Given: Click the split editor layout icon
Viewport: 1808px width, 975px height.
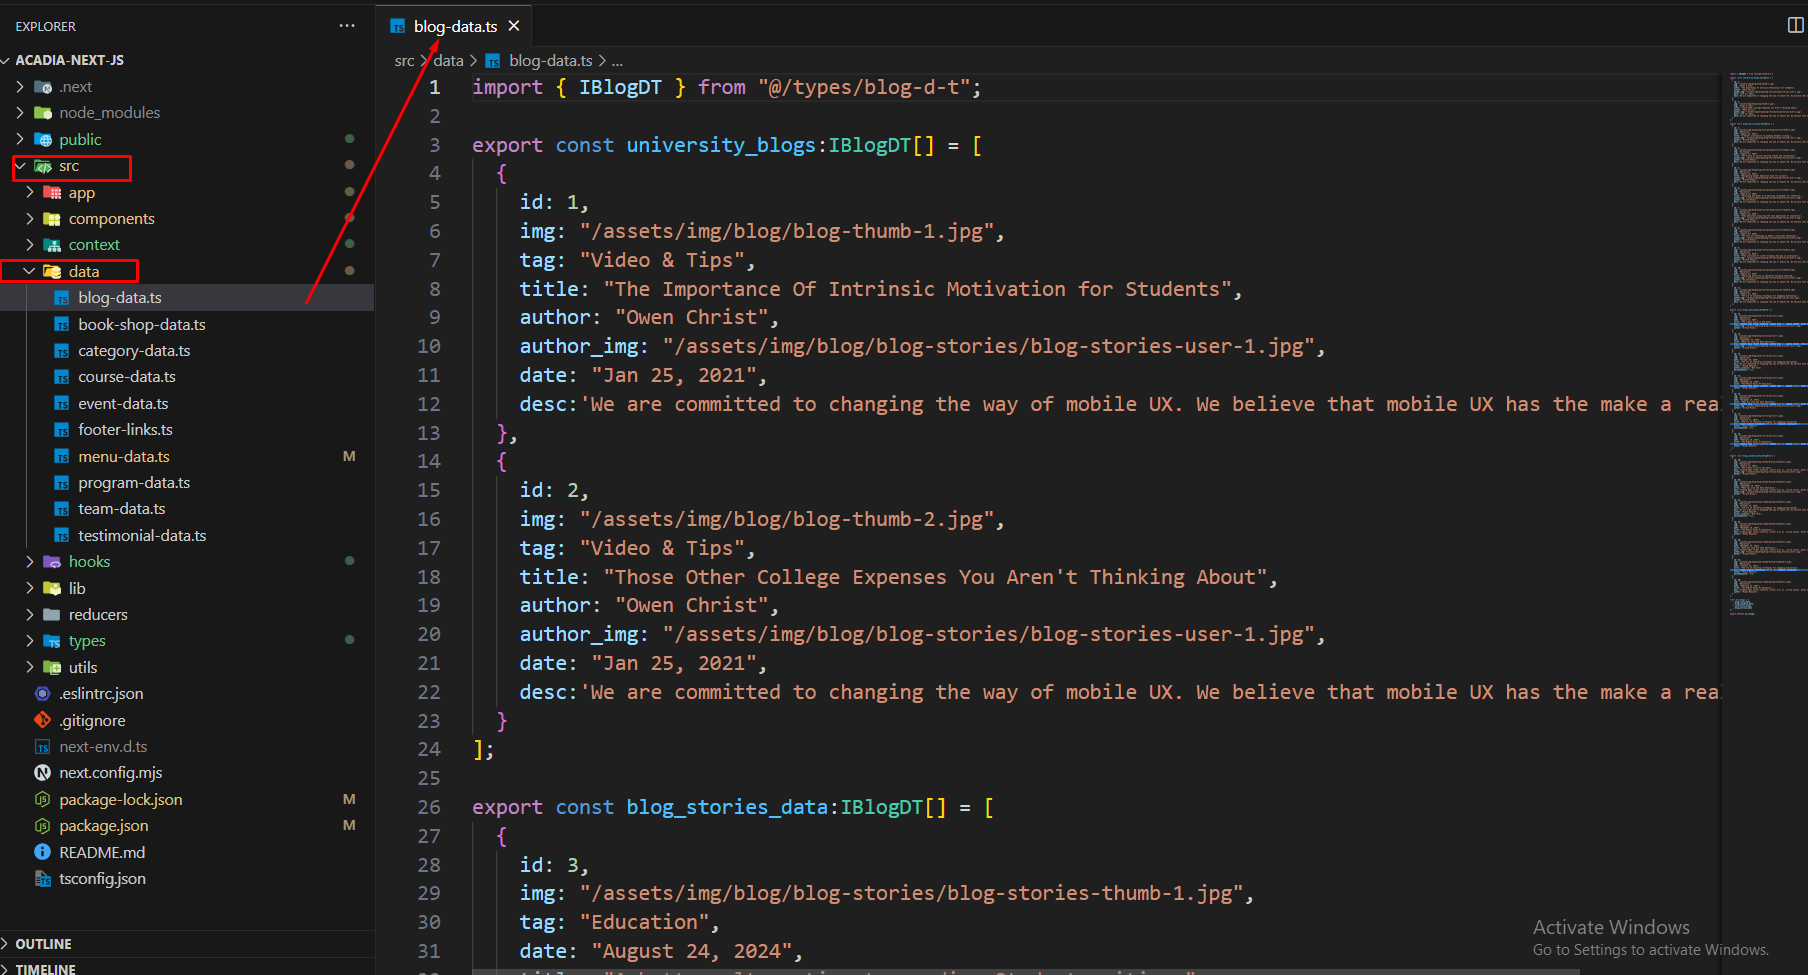Looking at the screenshot, I should pyautogui.click(x=1795, y=25).
